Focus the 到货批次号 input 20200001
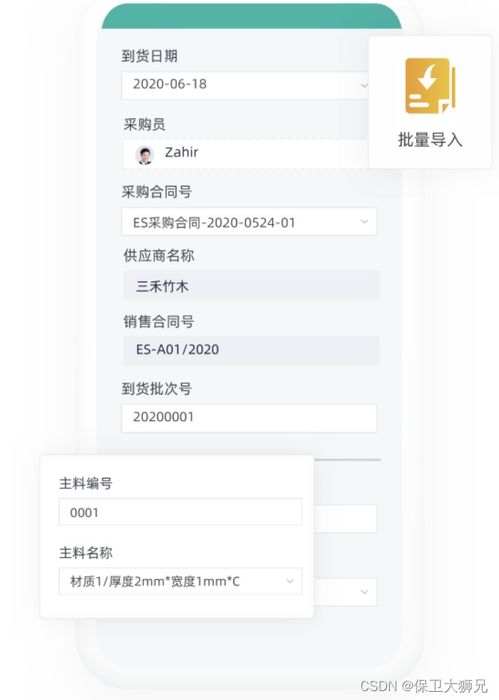Image resolution: width=499 pixels, height=700 pixels. [x=249, y=418]
